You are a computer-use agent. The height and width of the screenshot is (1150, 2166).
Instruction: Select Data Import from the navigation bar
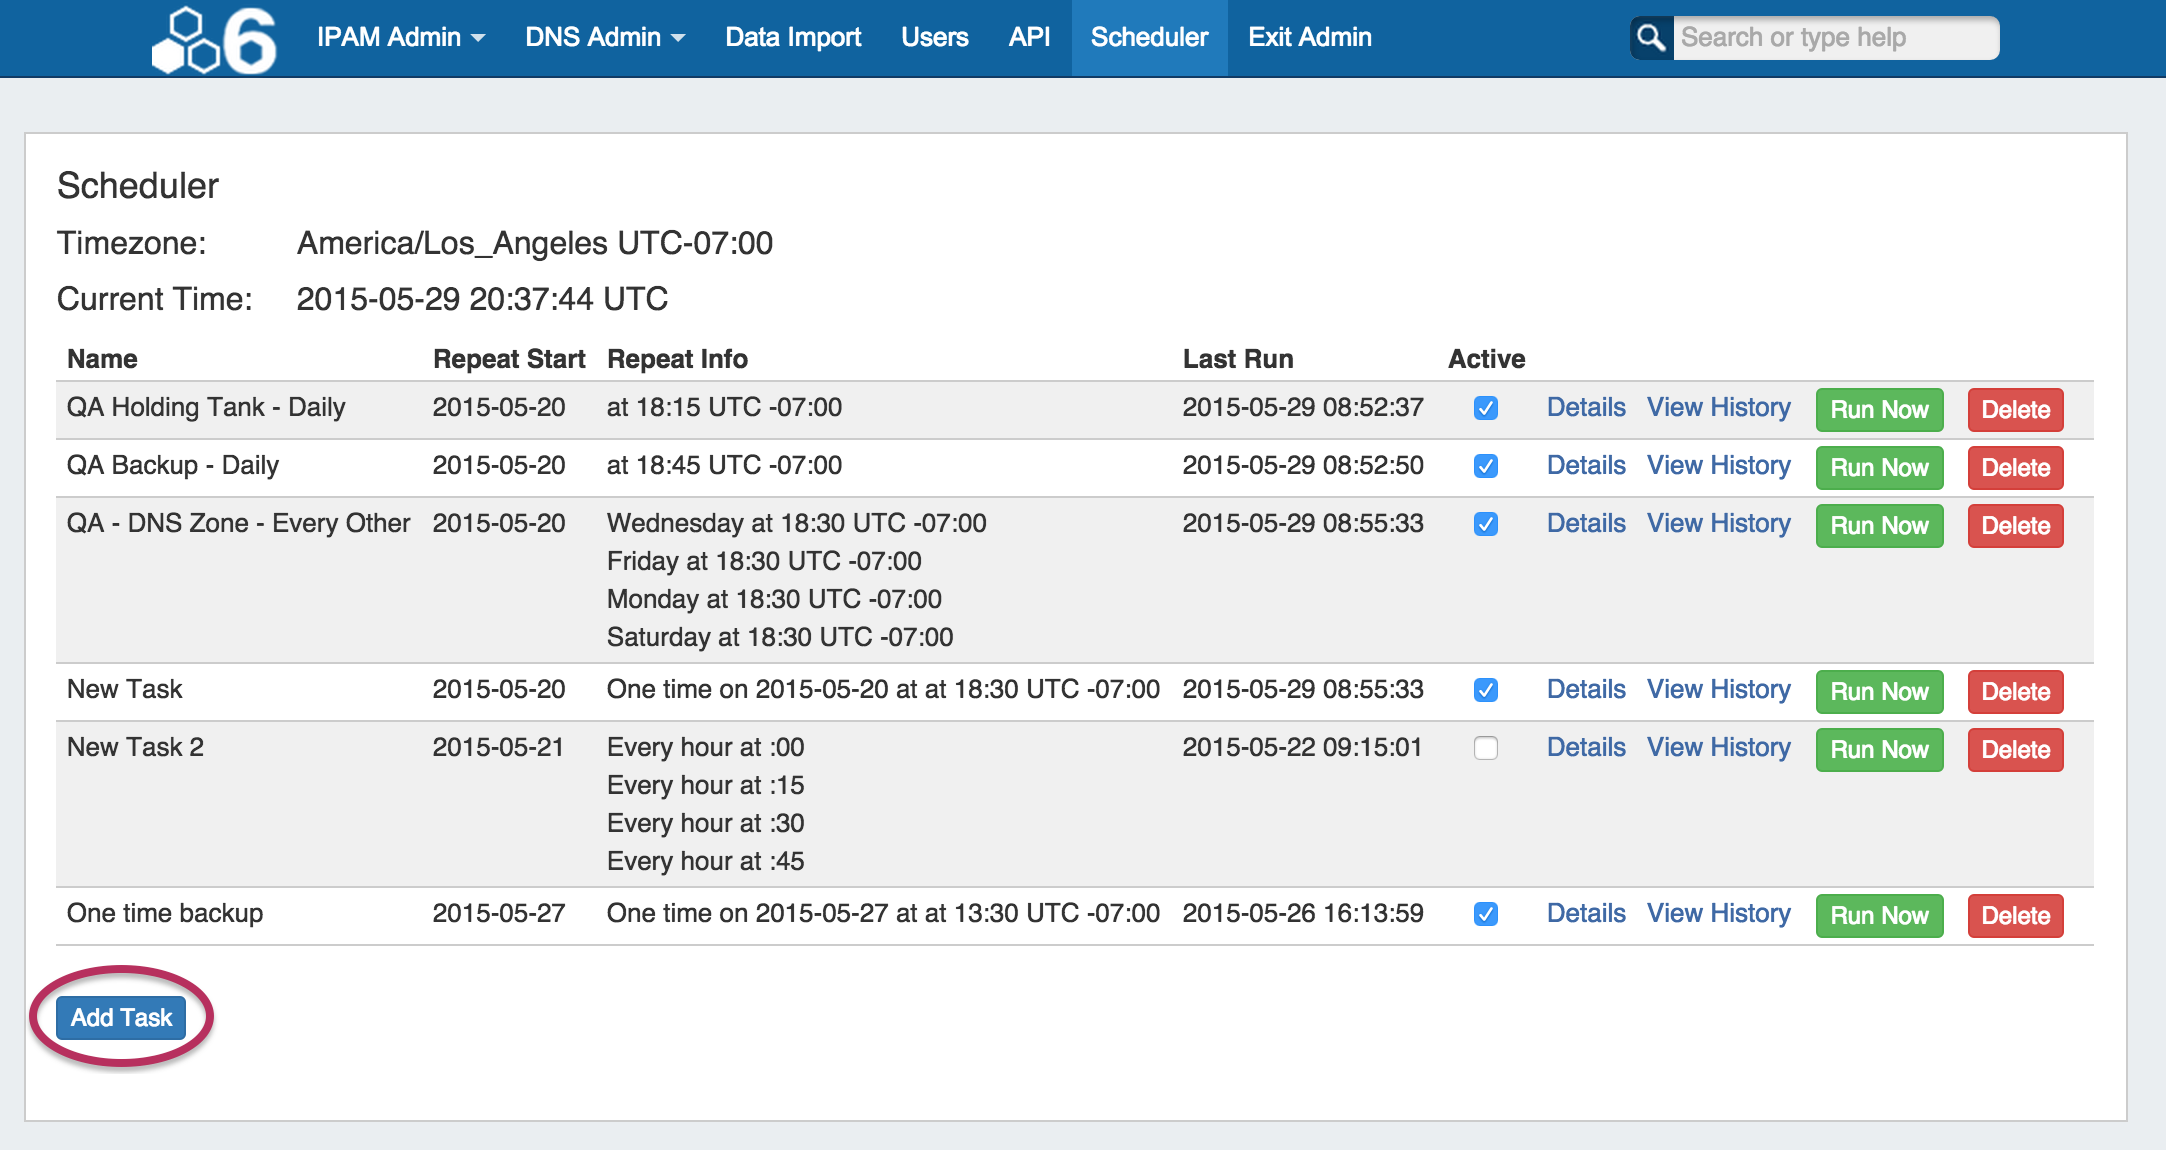pyautogui.click(x=792, y=37)
